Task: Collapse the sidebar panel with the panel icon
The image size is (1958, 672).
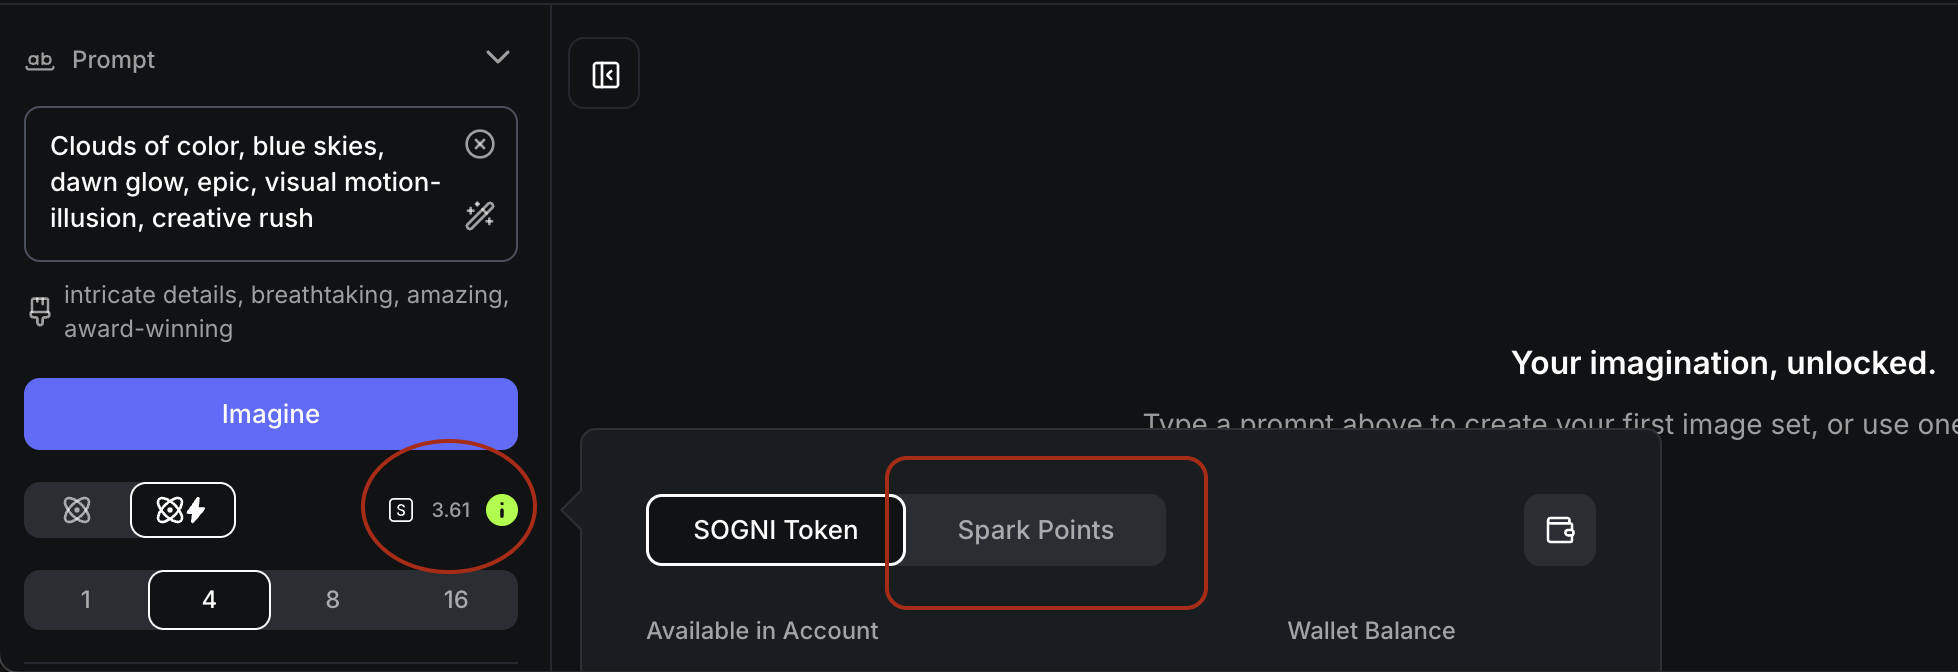Action: coord(605,74)
